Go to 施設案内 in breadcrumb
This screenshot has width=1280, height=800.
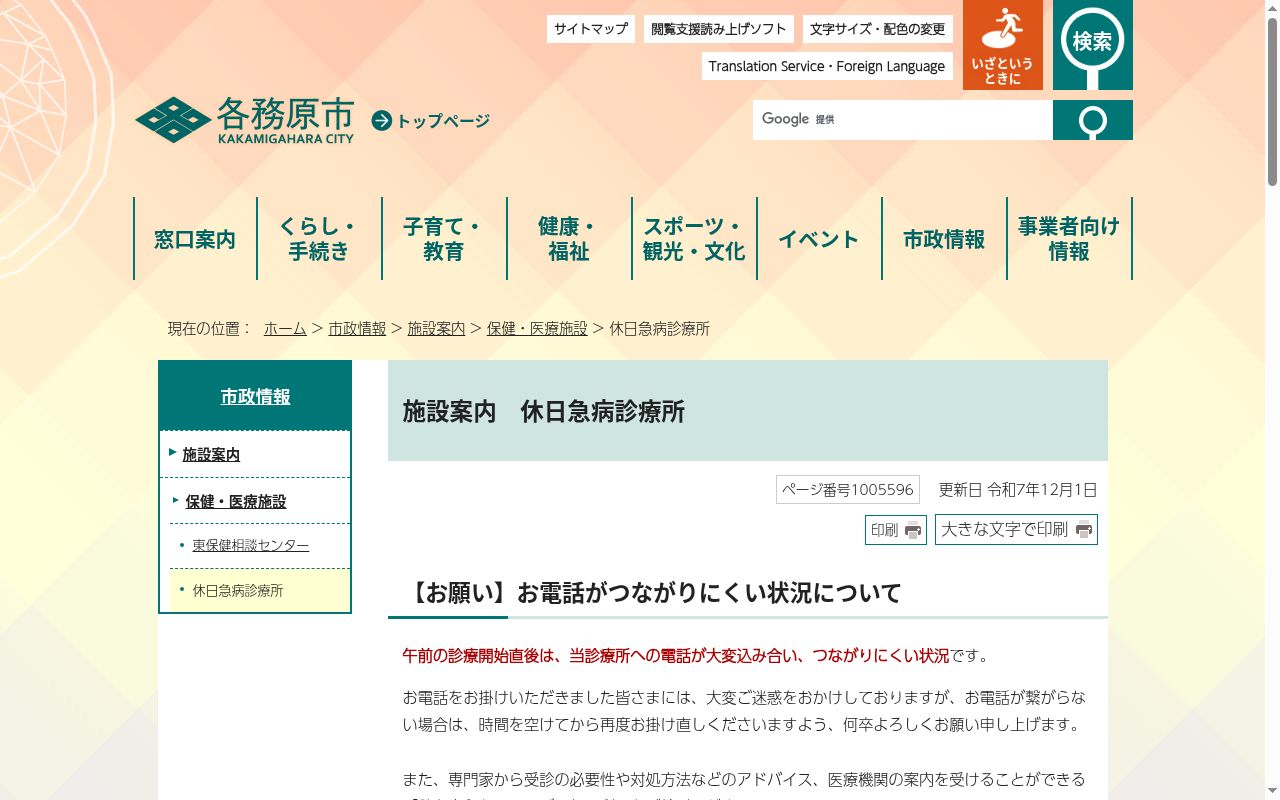click(436, 328)
